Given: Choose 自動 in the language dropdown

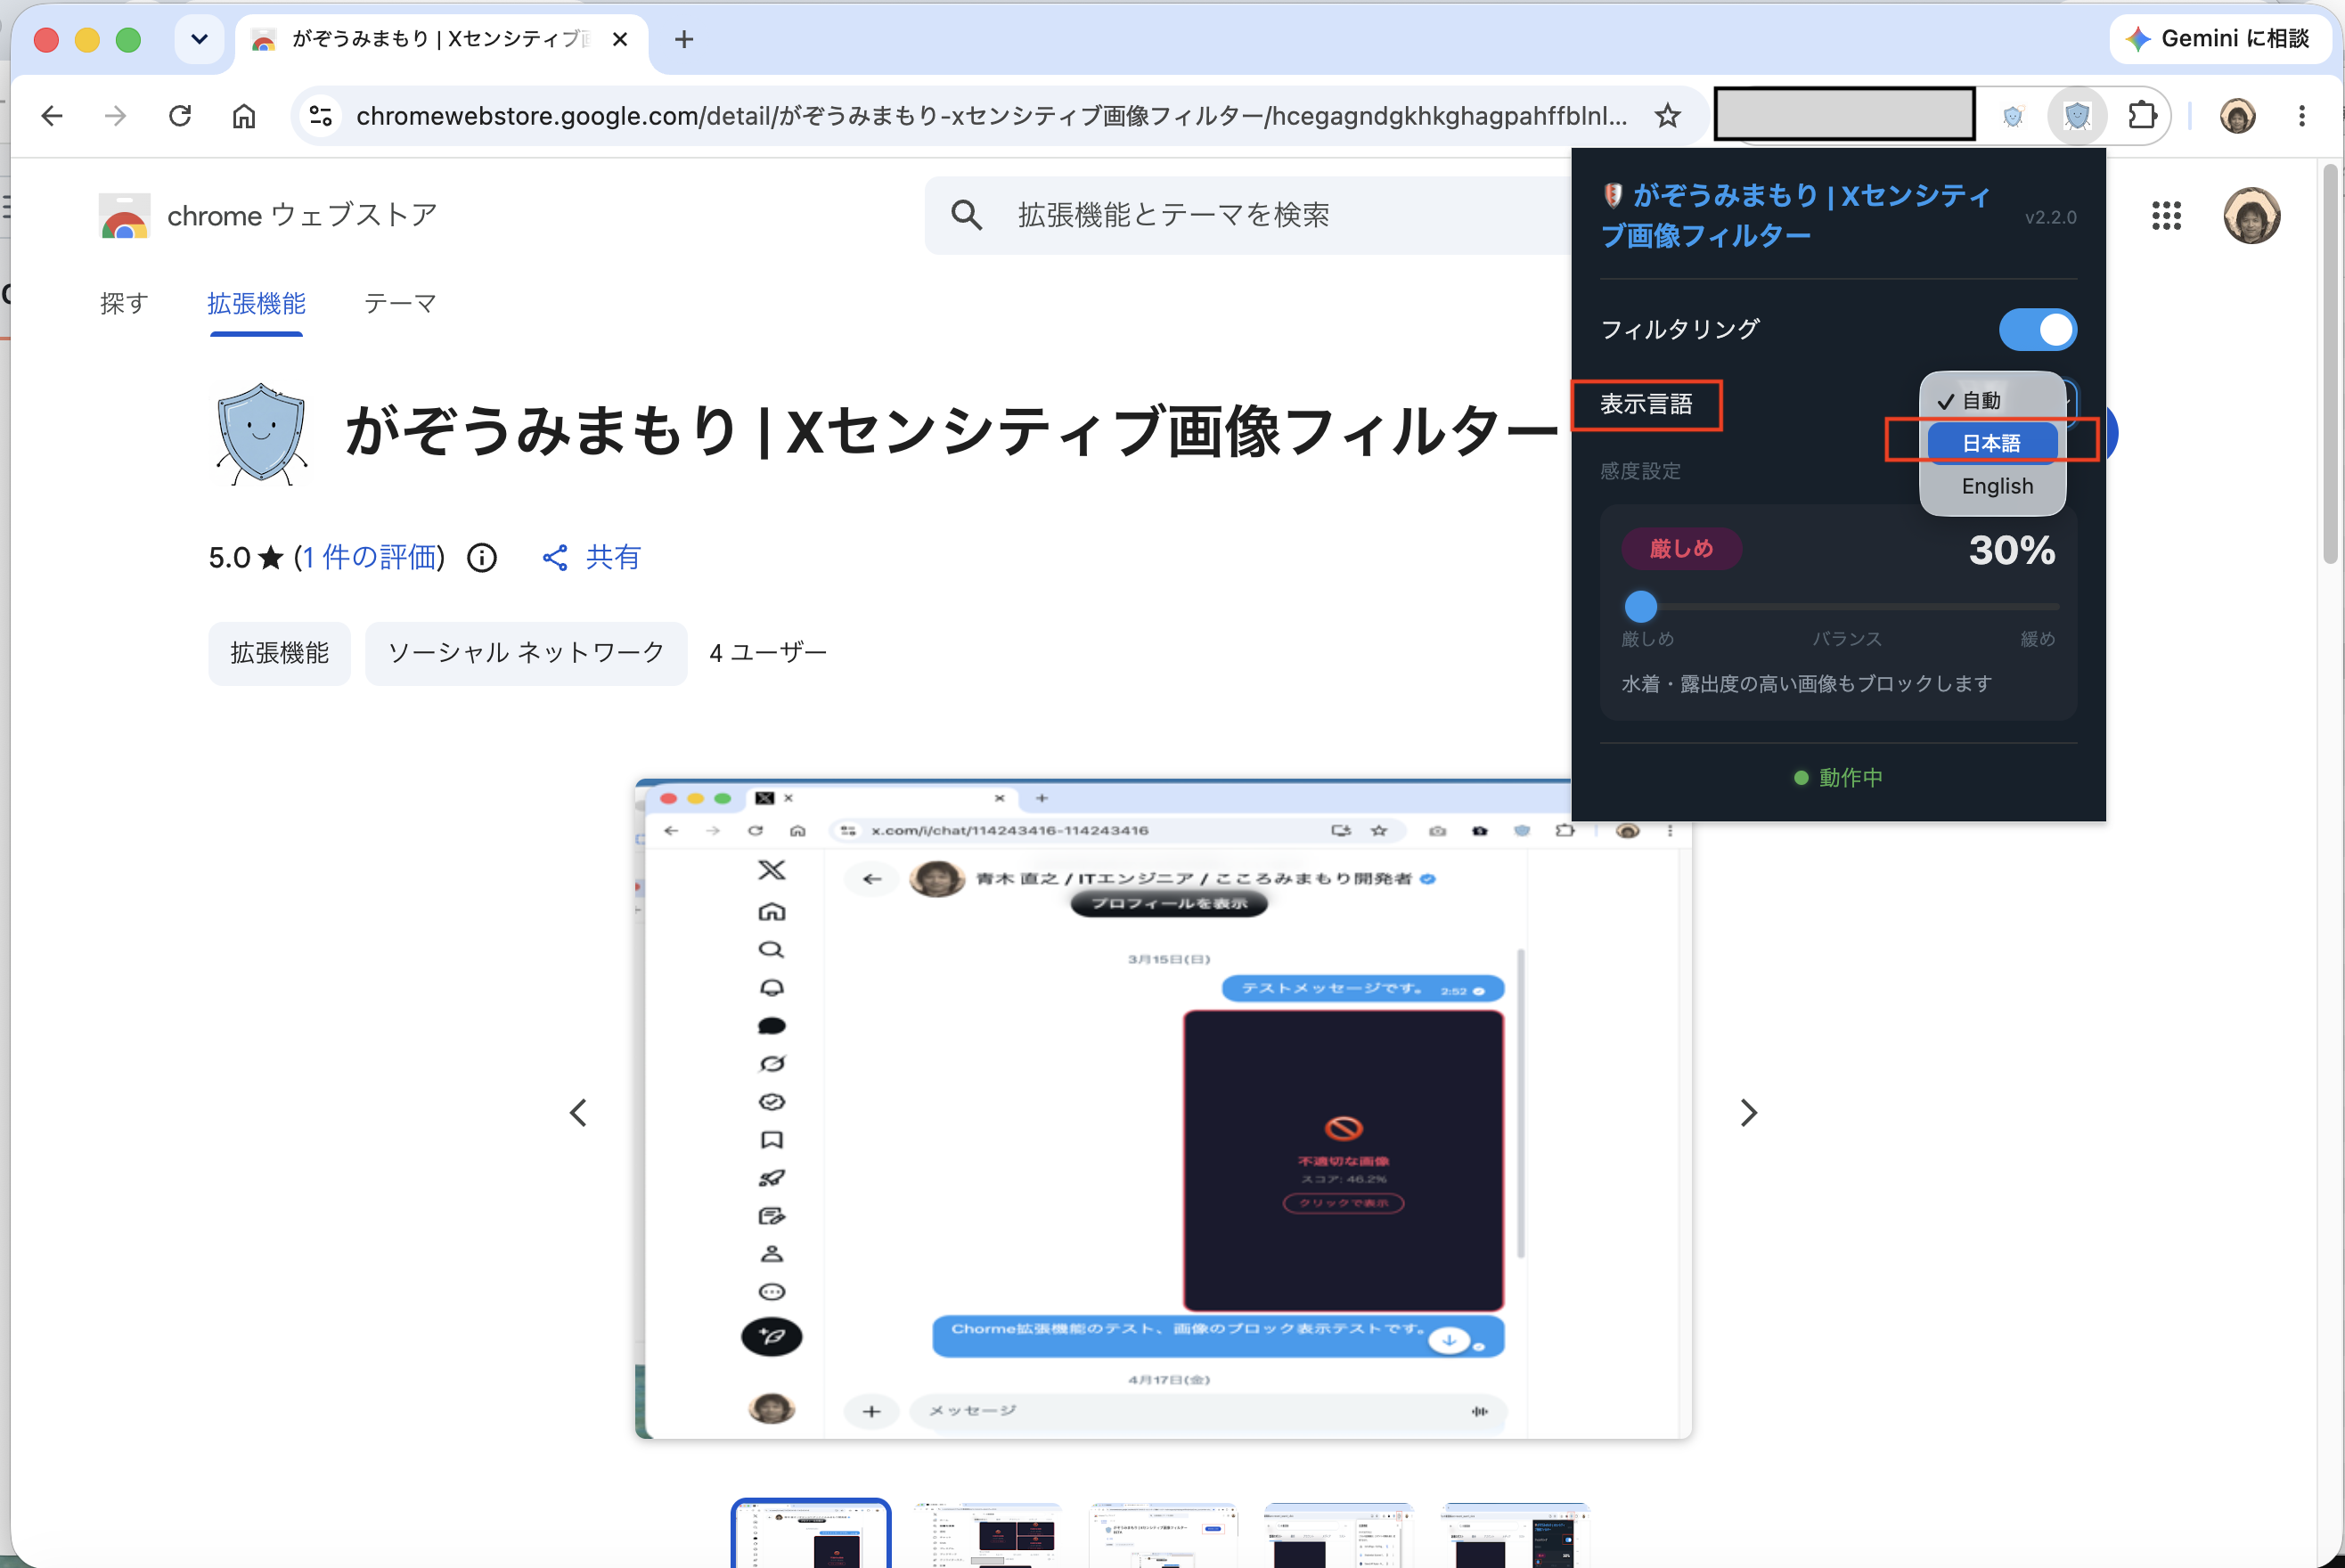Looking at the screenshot, I should pos(1992,400).
